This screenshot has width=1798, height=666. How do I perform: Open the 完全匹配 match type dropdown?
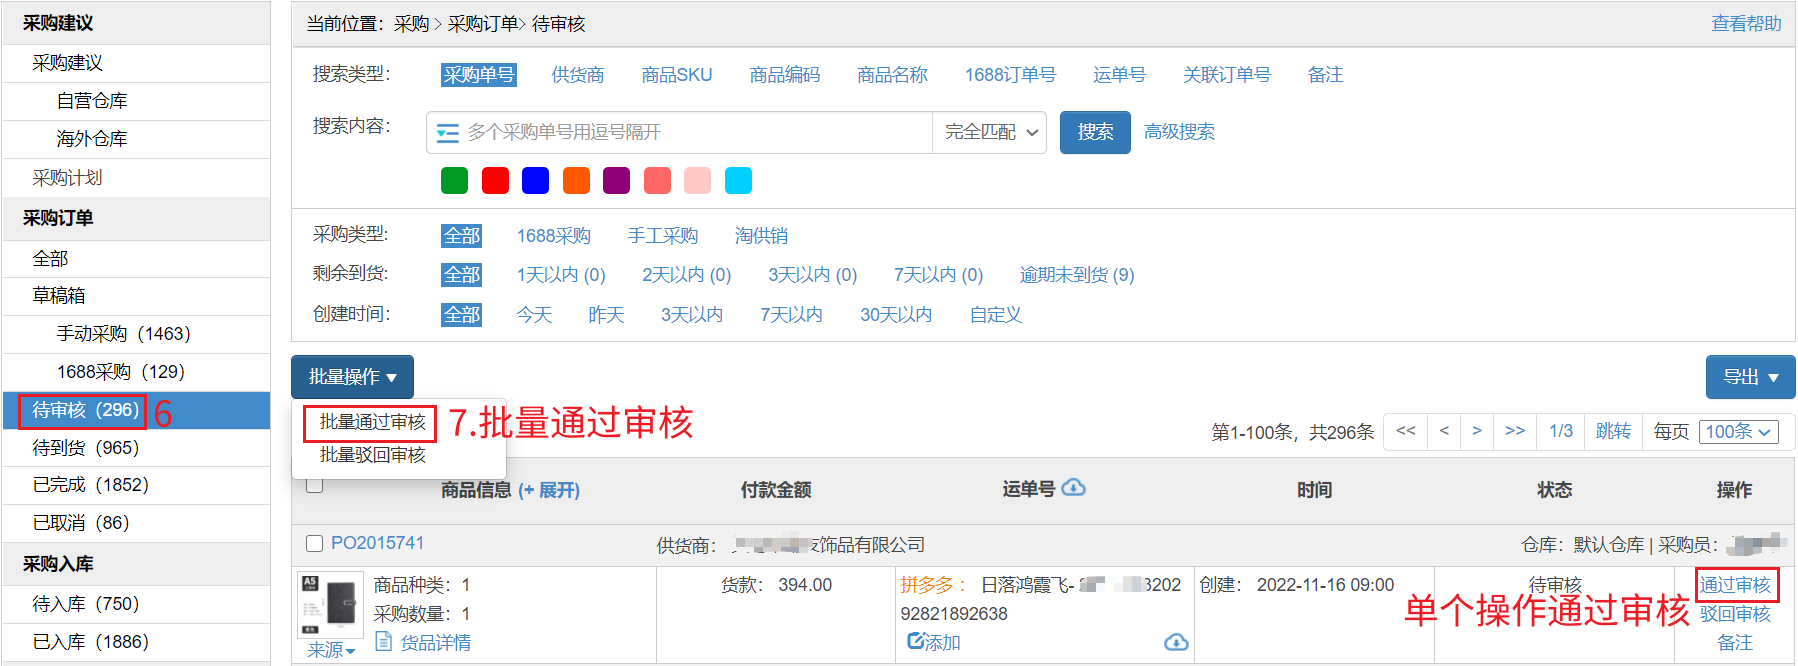click(x=989, y=132)
